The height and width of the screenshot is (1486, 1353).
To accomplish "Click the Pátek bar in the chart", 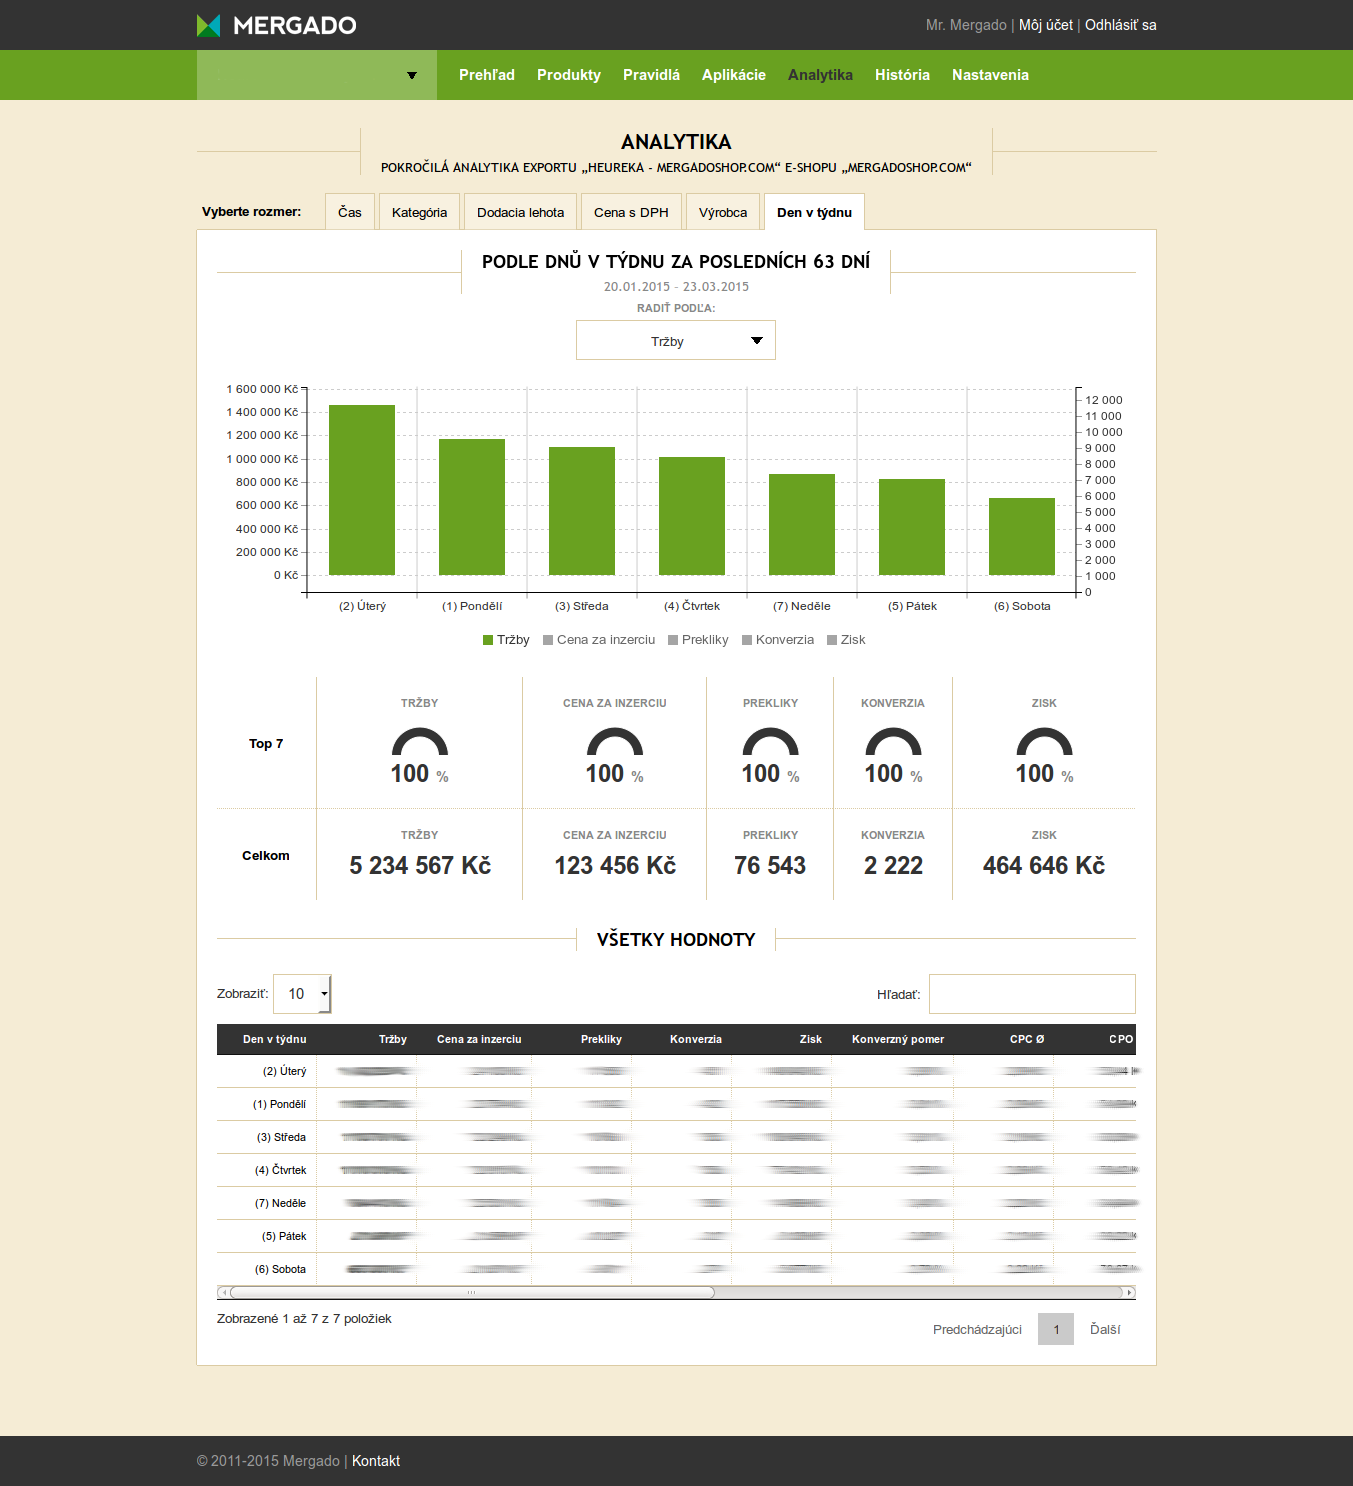I will tap(912, 527).
